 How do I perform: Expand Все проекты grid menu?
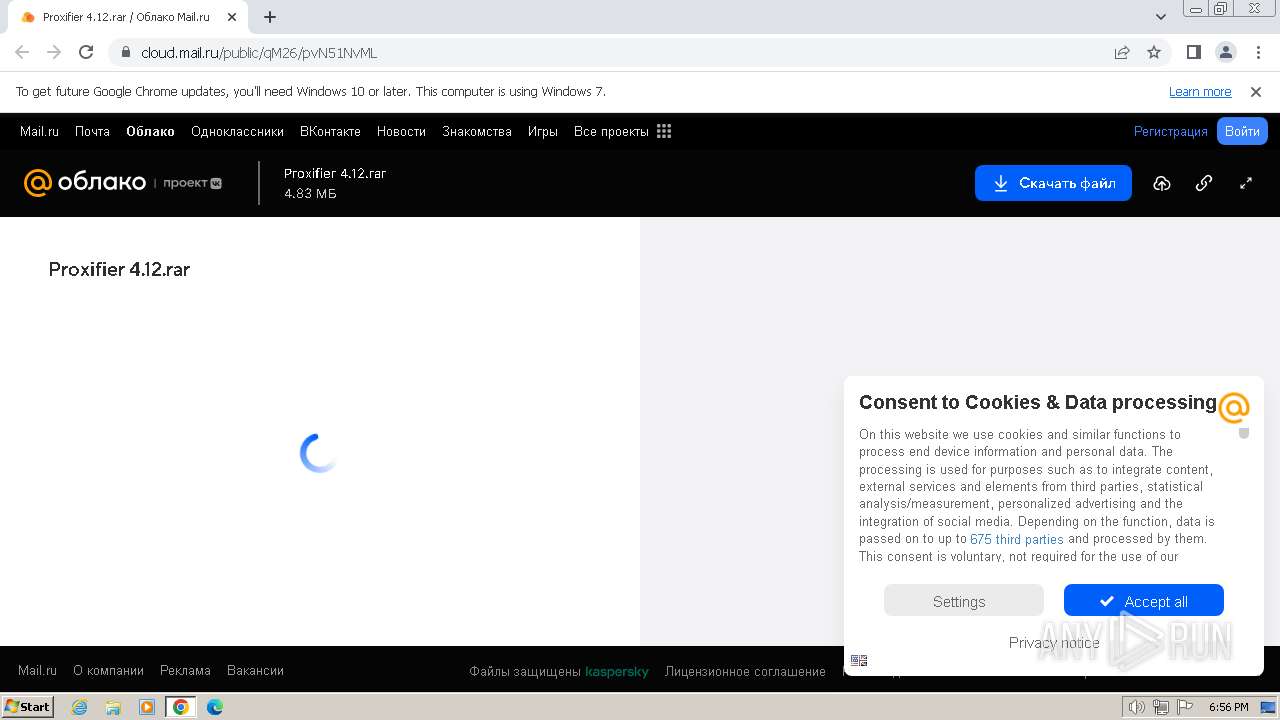click(x=622, y=131)
